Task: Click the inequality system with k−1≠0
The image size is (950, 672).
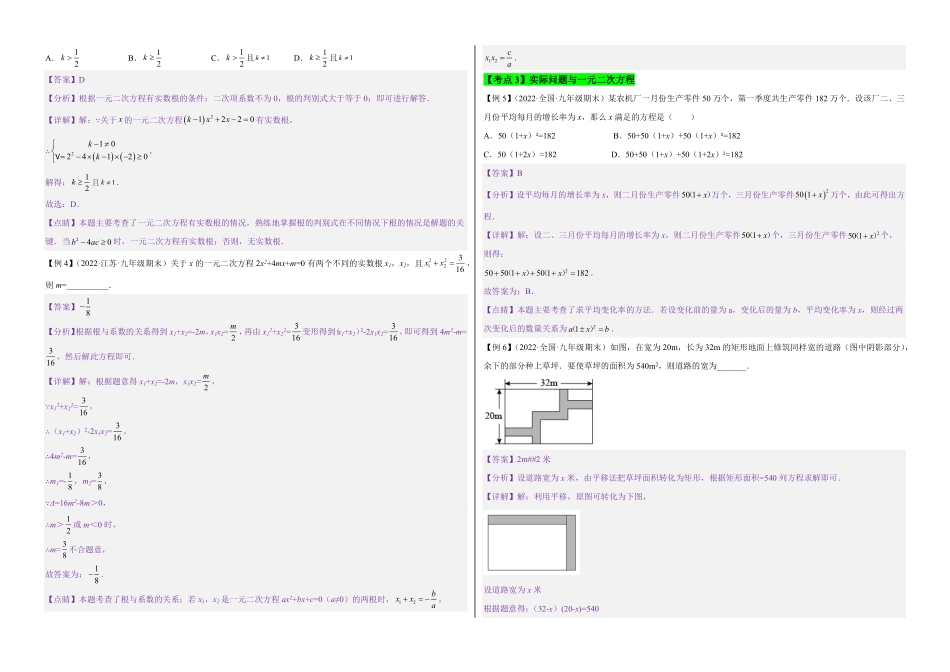Action: point(98,150)
